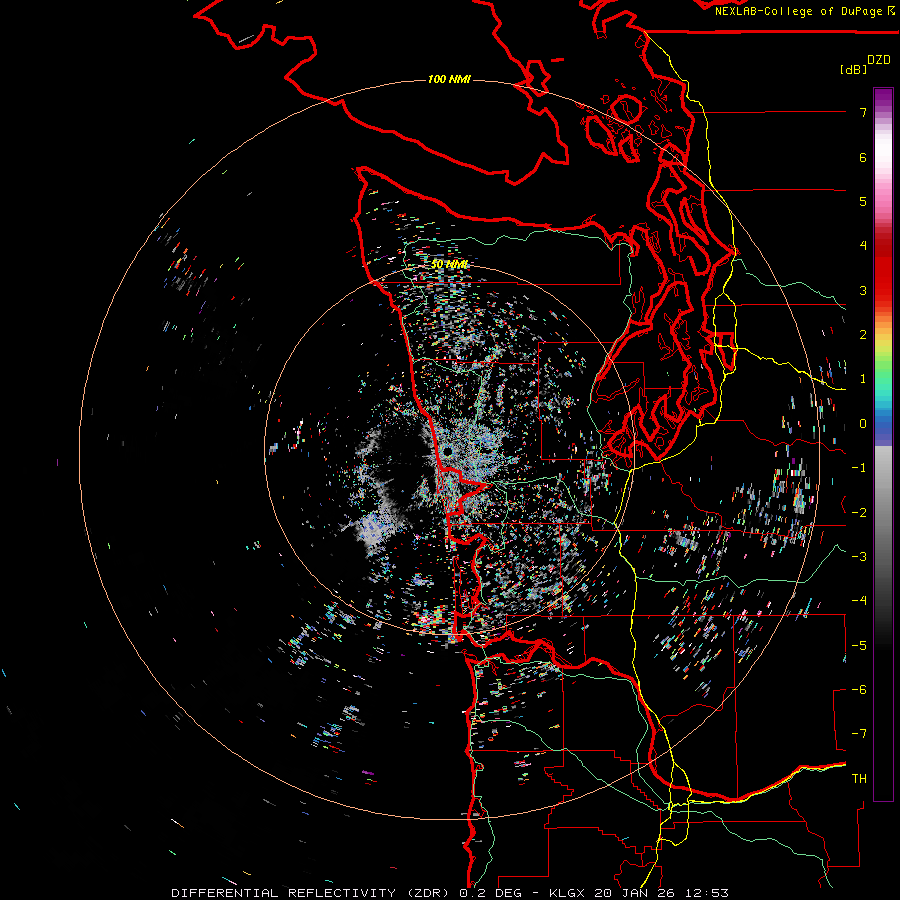Viewport: 900px width, 900px height.
Task: Click the -1 value on the scale
Action: point(859,468)
